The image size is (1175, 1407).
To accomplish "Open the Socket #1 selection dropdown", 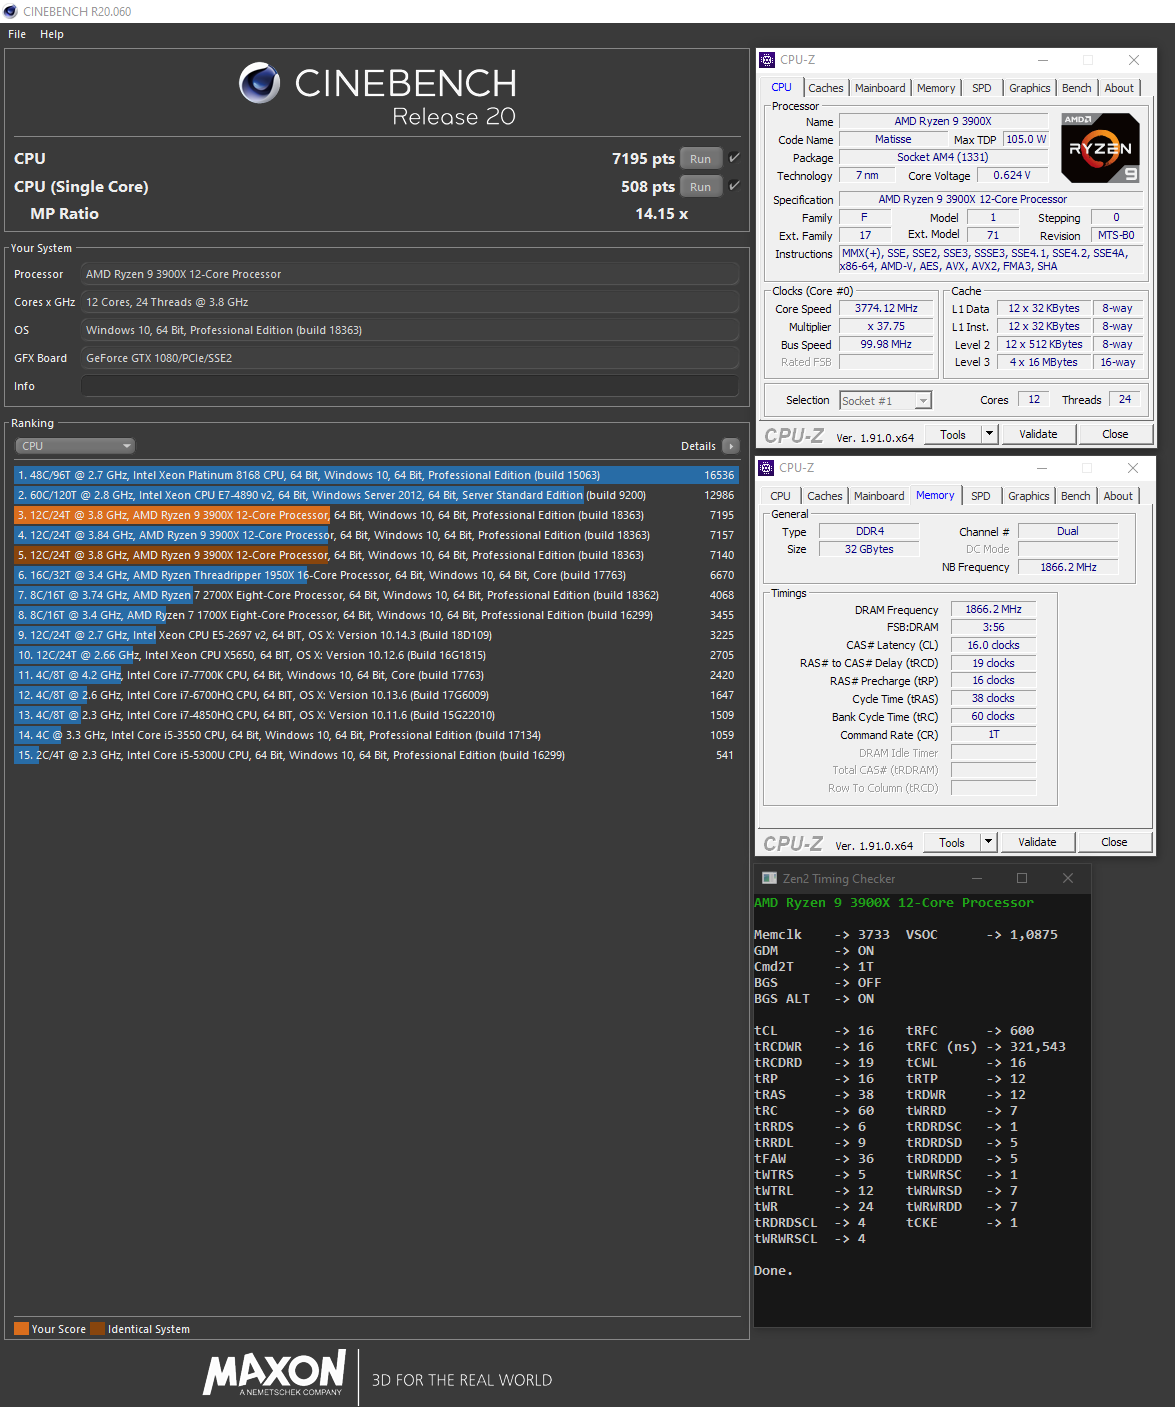I will [x=886, y=400].
